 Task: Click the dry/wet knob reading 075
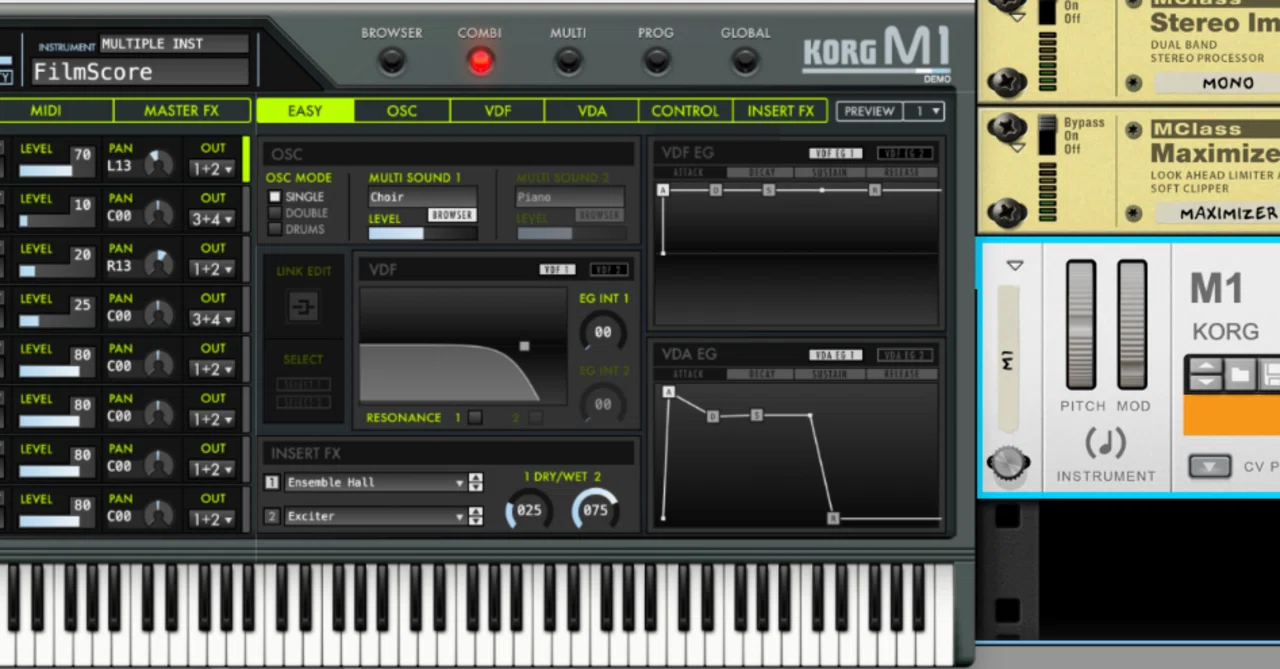[595, 509]
